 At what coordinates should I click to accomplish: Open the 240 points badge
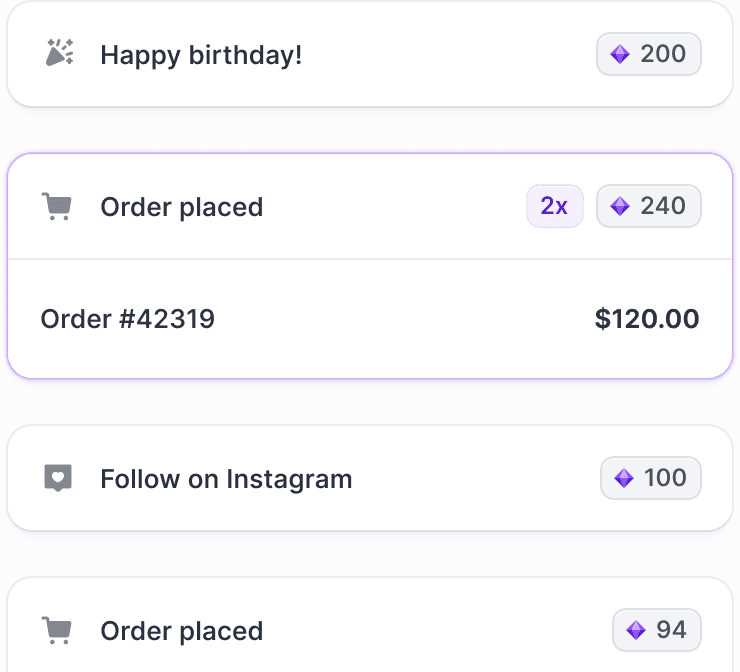click(648, 206)
